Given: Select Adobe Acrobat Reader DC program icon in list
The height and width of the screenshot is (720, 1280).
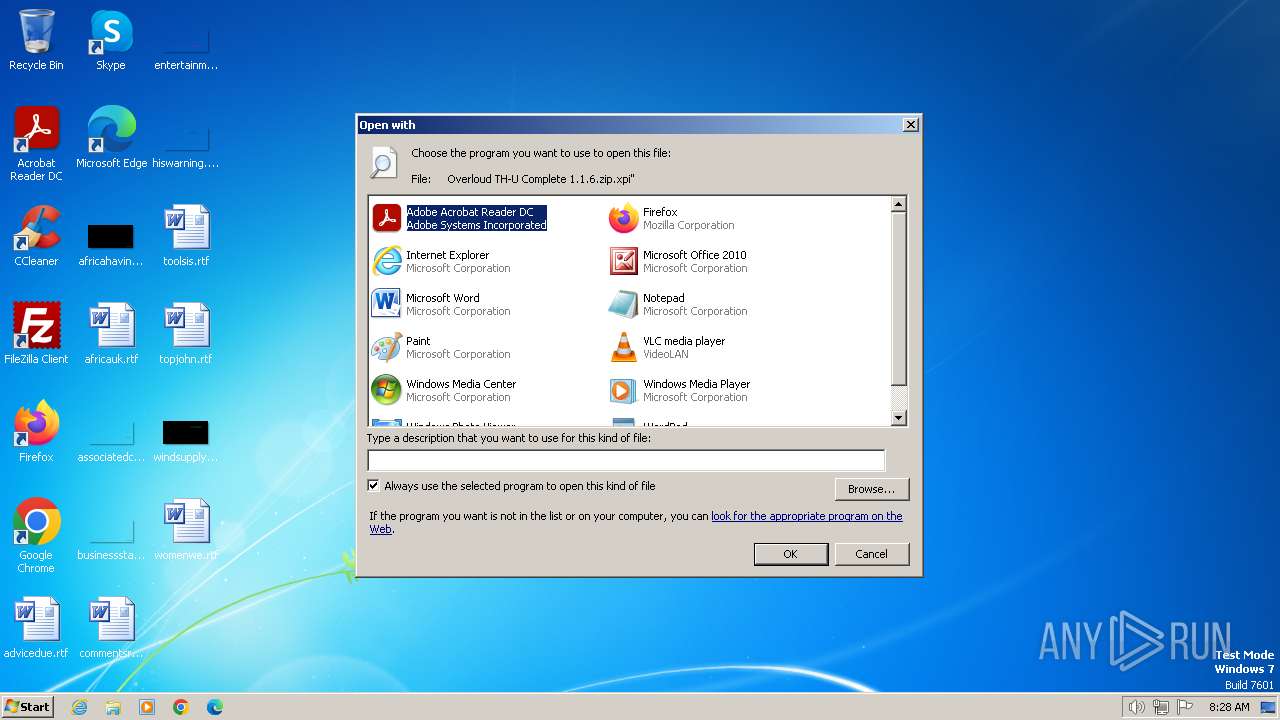Looking at the screenshot, I should tap(386, 218).
